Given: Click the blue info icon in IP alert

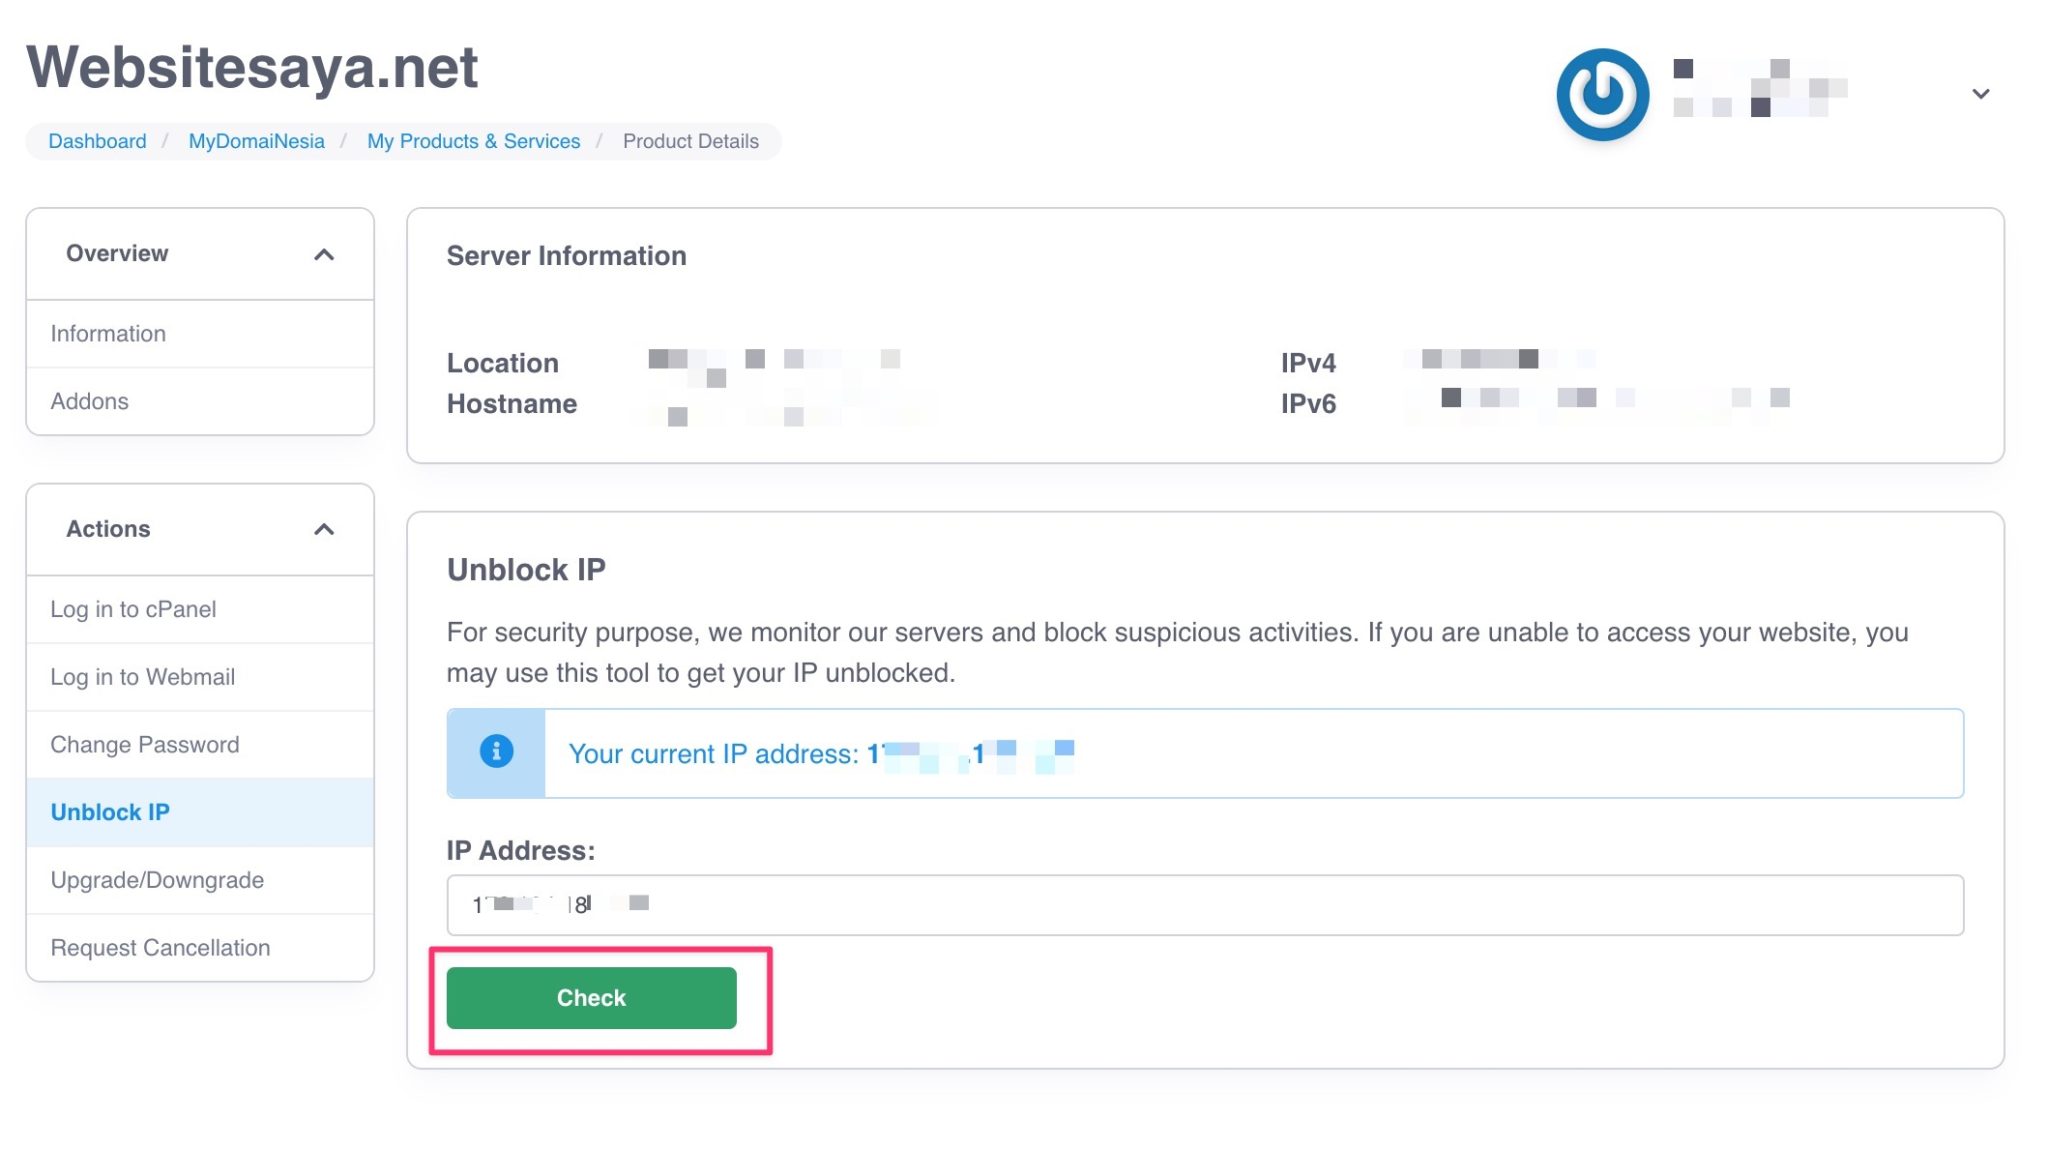Looking at the screenshot, I should [496, 751].
